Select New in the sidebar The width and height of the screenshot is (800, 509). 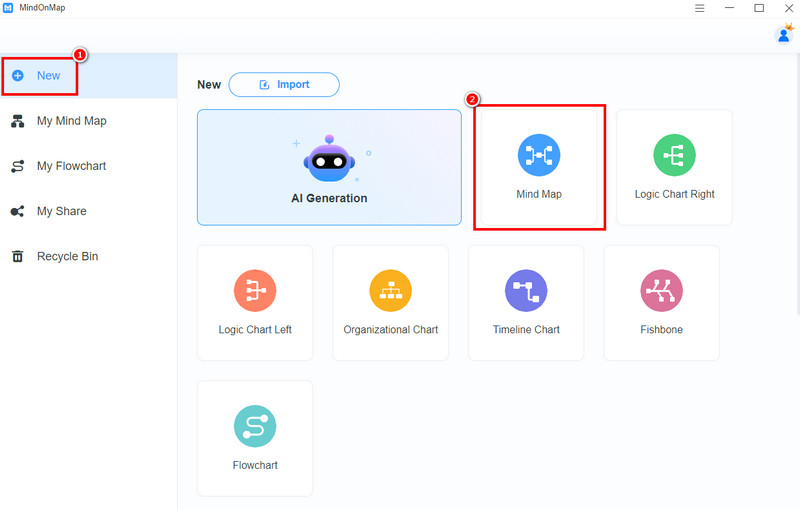pyautogui.click(x=48, y=75)
